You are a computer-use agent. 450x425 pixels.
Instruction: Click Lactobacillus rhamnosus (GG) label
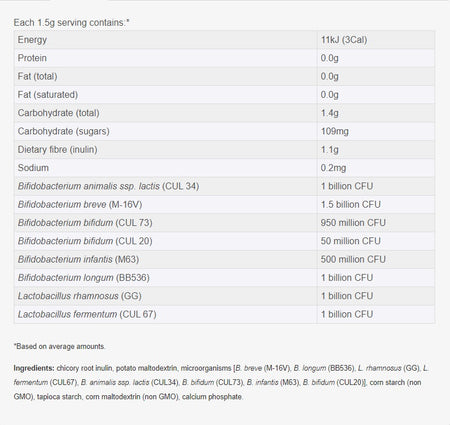pyautogui.click(x=80, y=296)
